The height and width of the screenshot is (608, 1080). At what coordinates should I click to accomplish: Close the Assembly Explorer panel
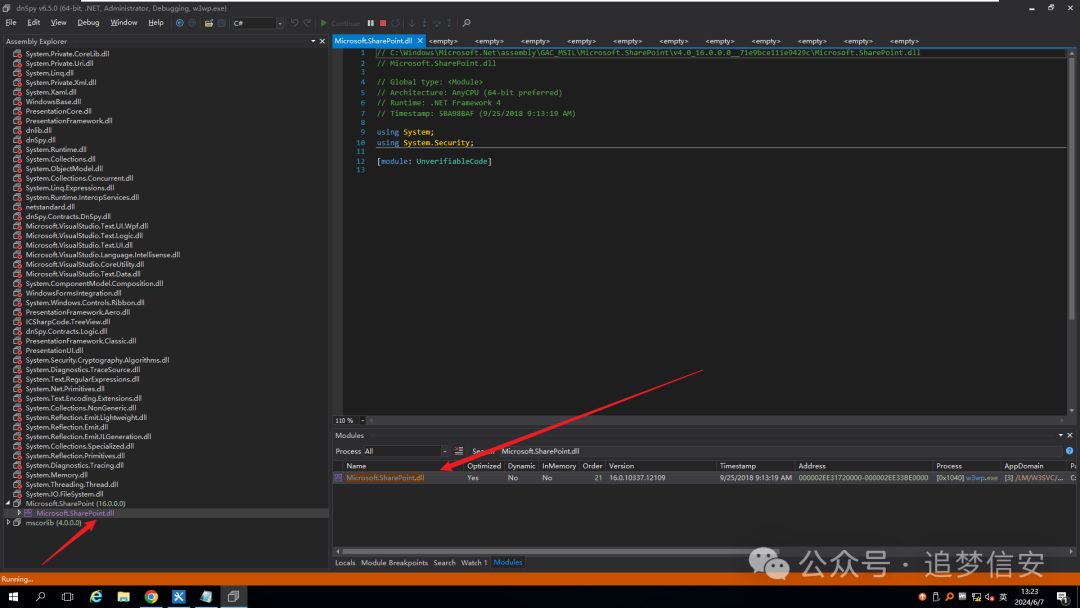322,41
